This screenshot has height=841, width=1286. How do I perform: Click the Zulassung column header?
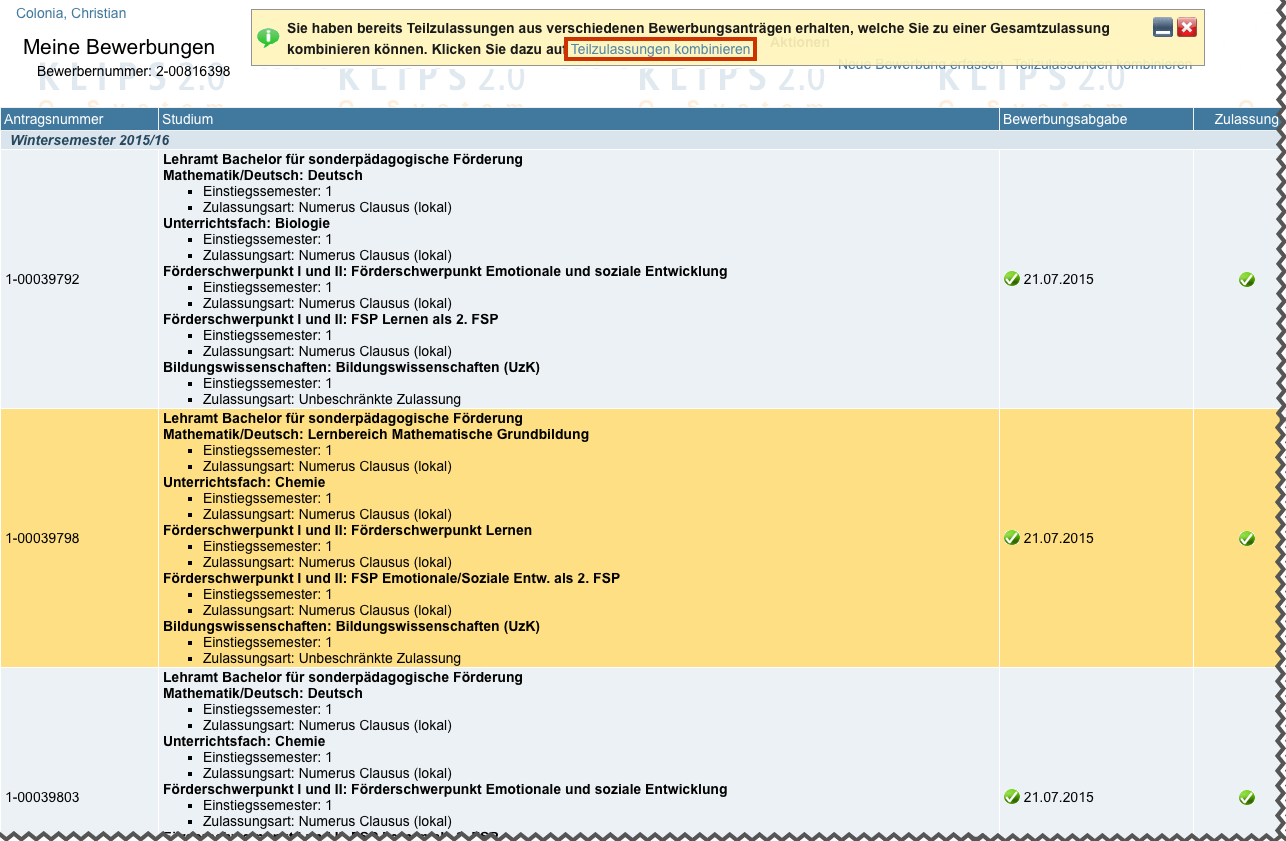pos(1237,119)
